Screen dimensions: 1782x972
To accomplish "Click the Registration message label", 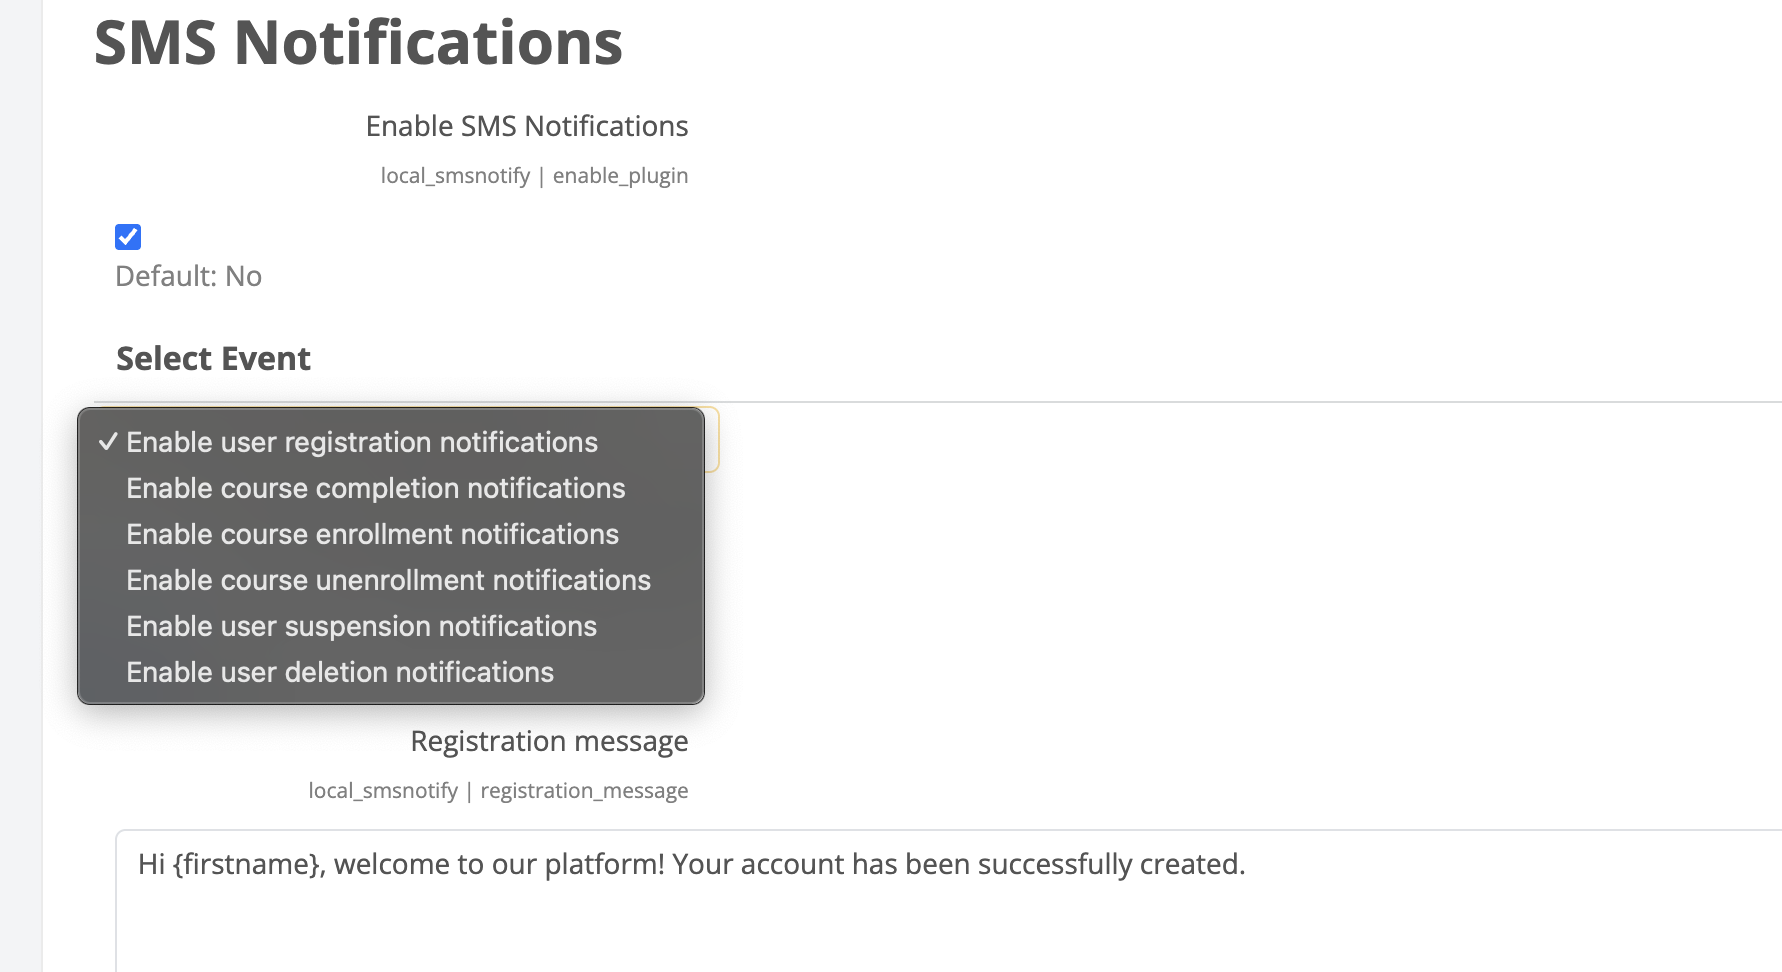I will tap(549, 741).
